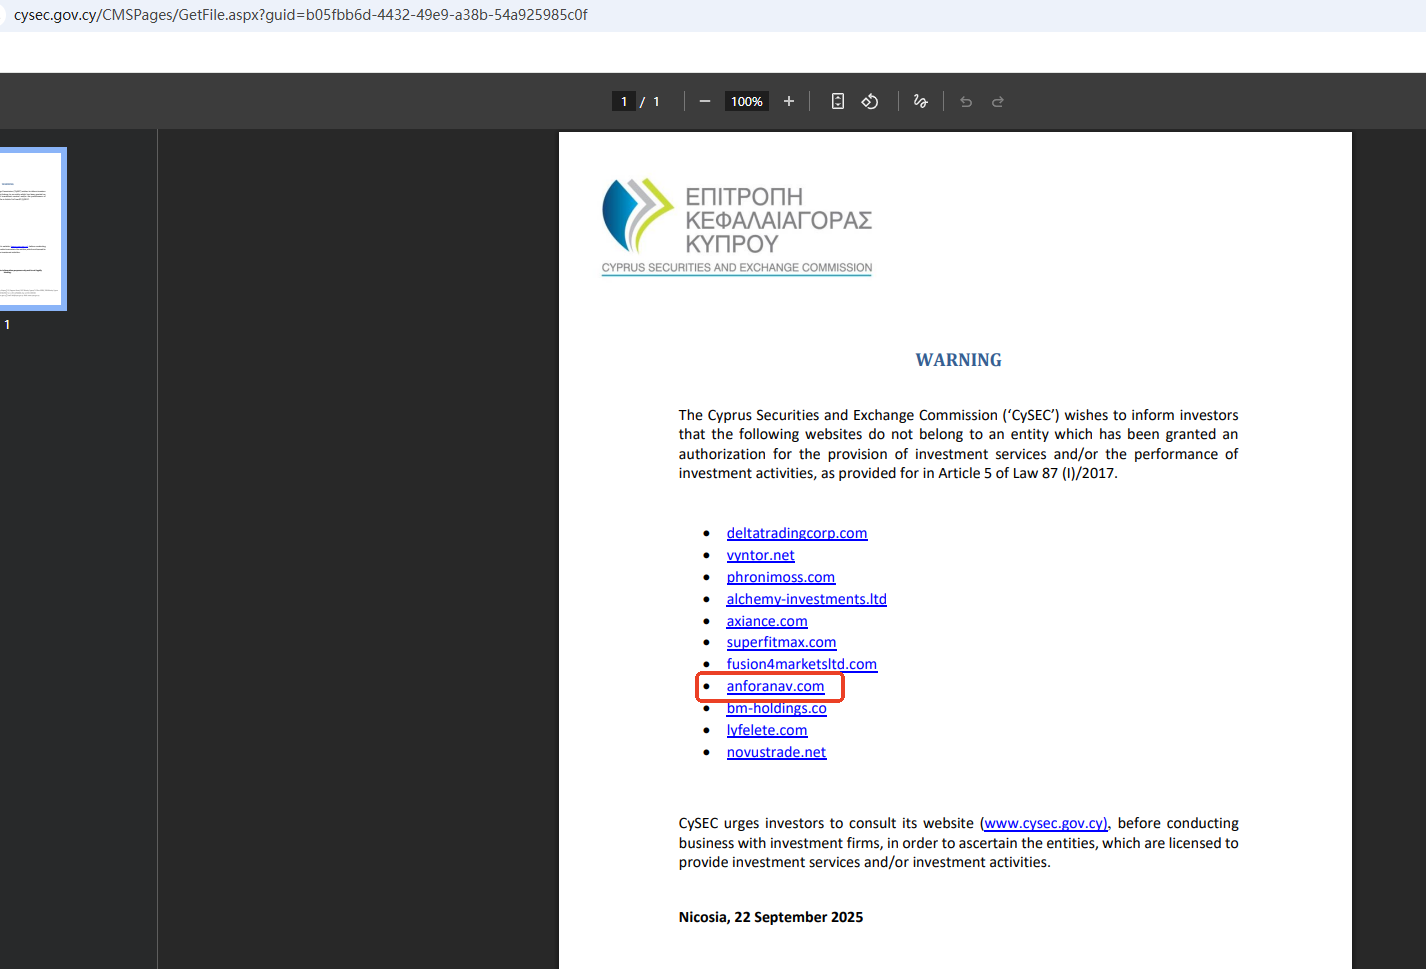Screen dimensions: 1426x969
Task: Open the superfitmax.com link
Action: pyautogui.click(x=782, y=642)
